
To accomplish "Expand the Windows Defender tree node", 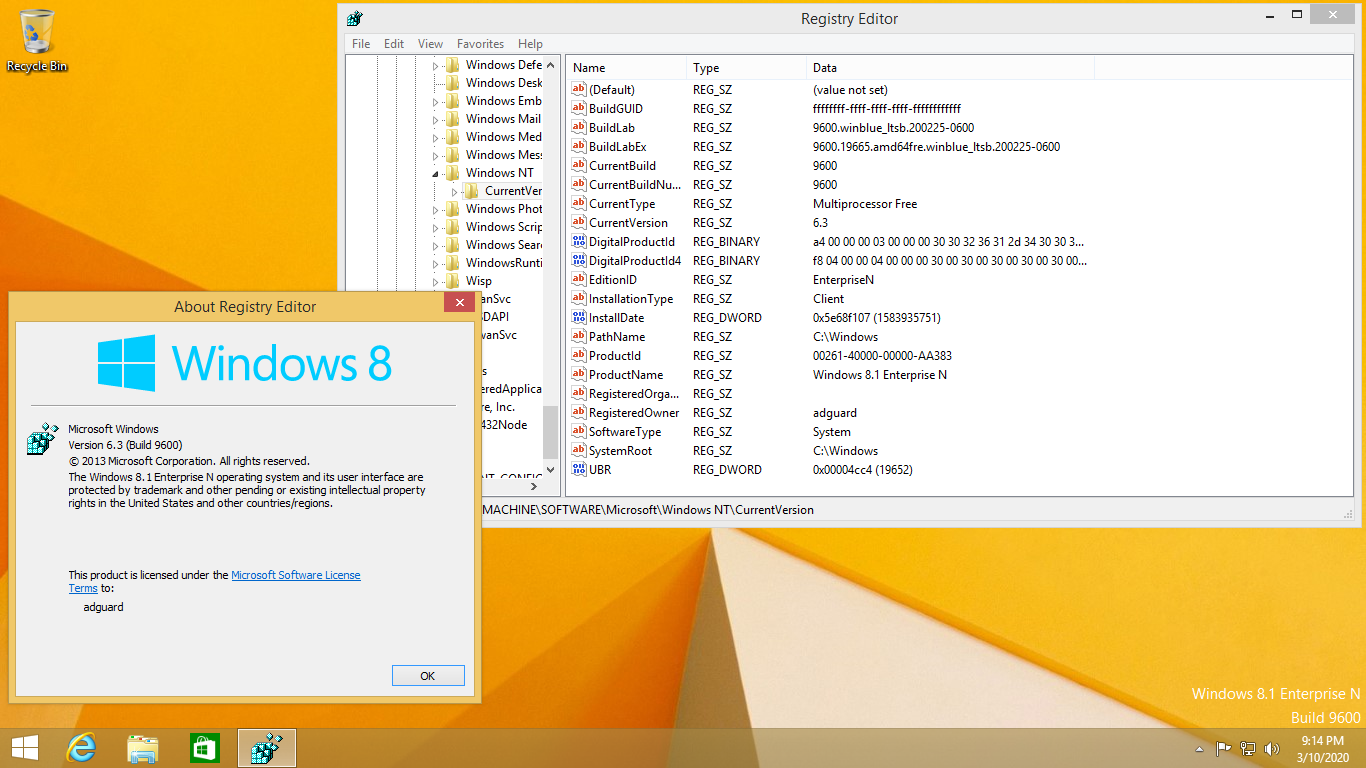I will [435, 65].
